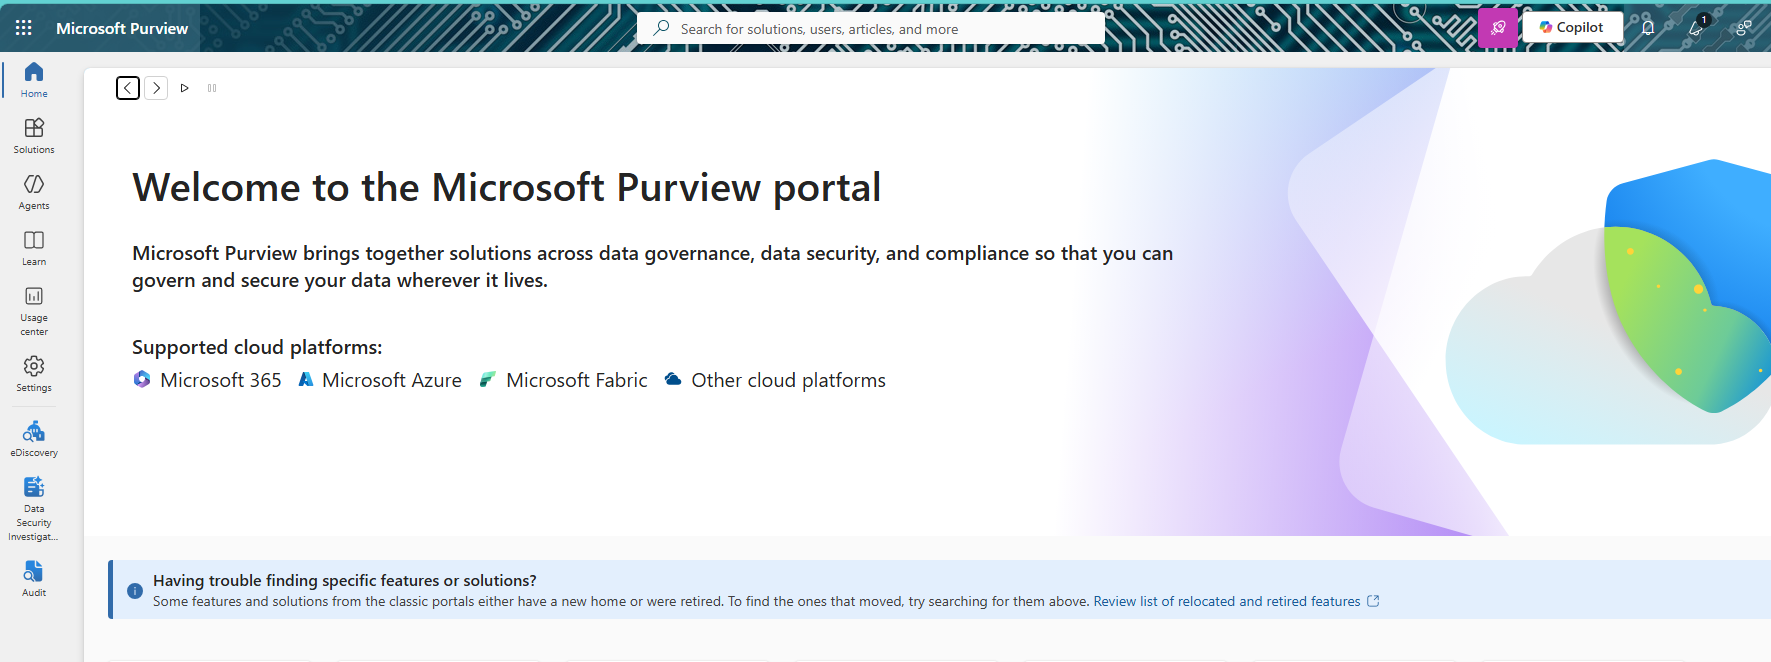Go to Home in the sidebar
The height and width of the screenshot is (662, 1771).
click(x=34, y=80)
